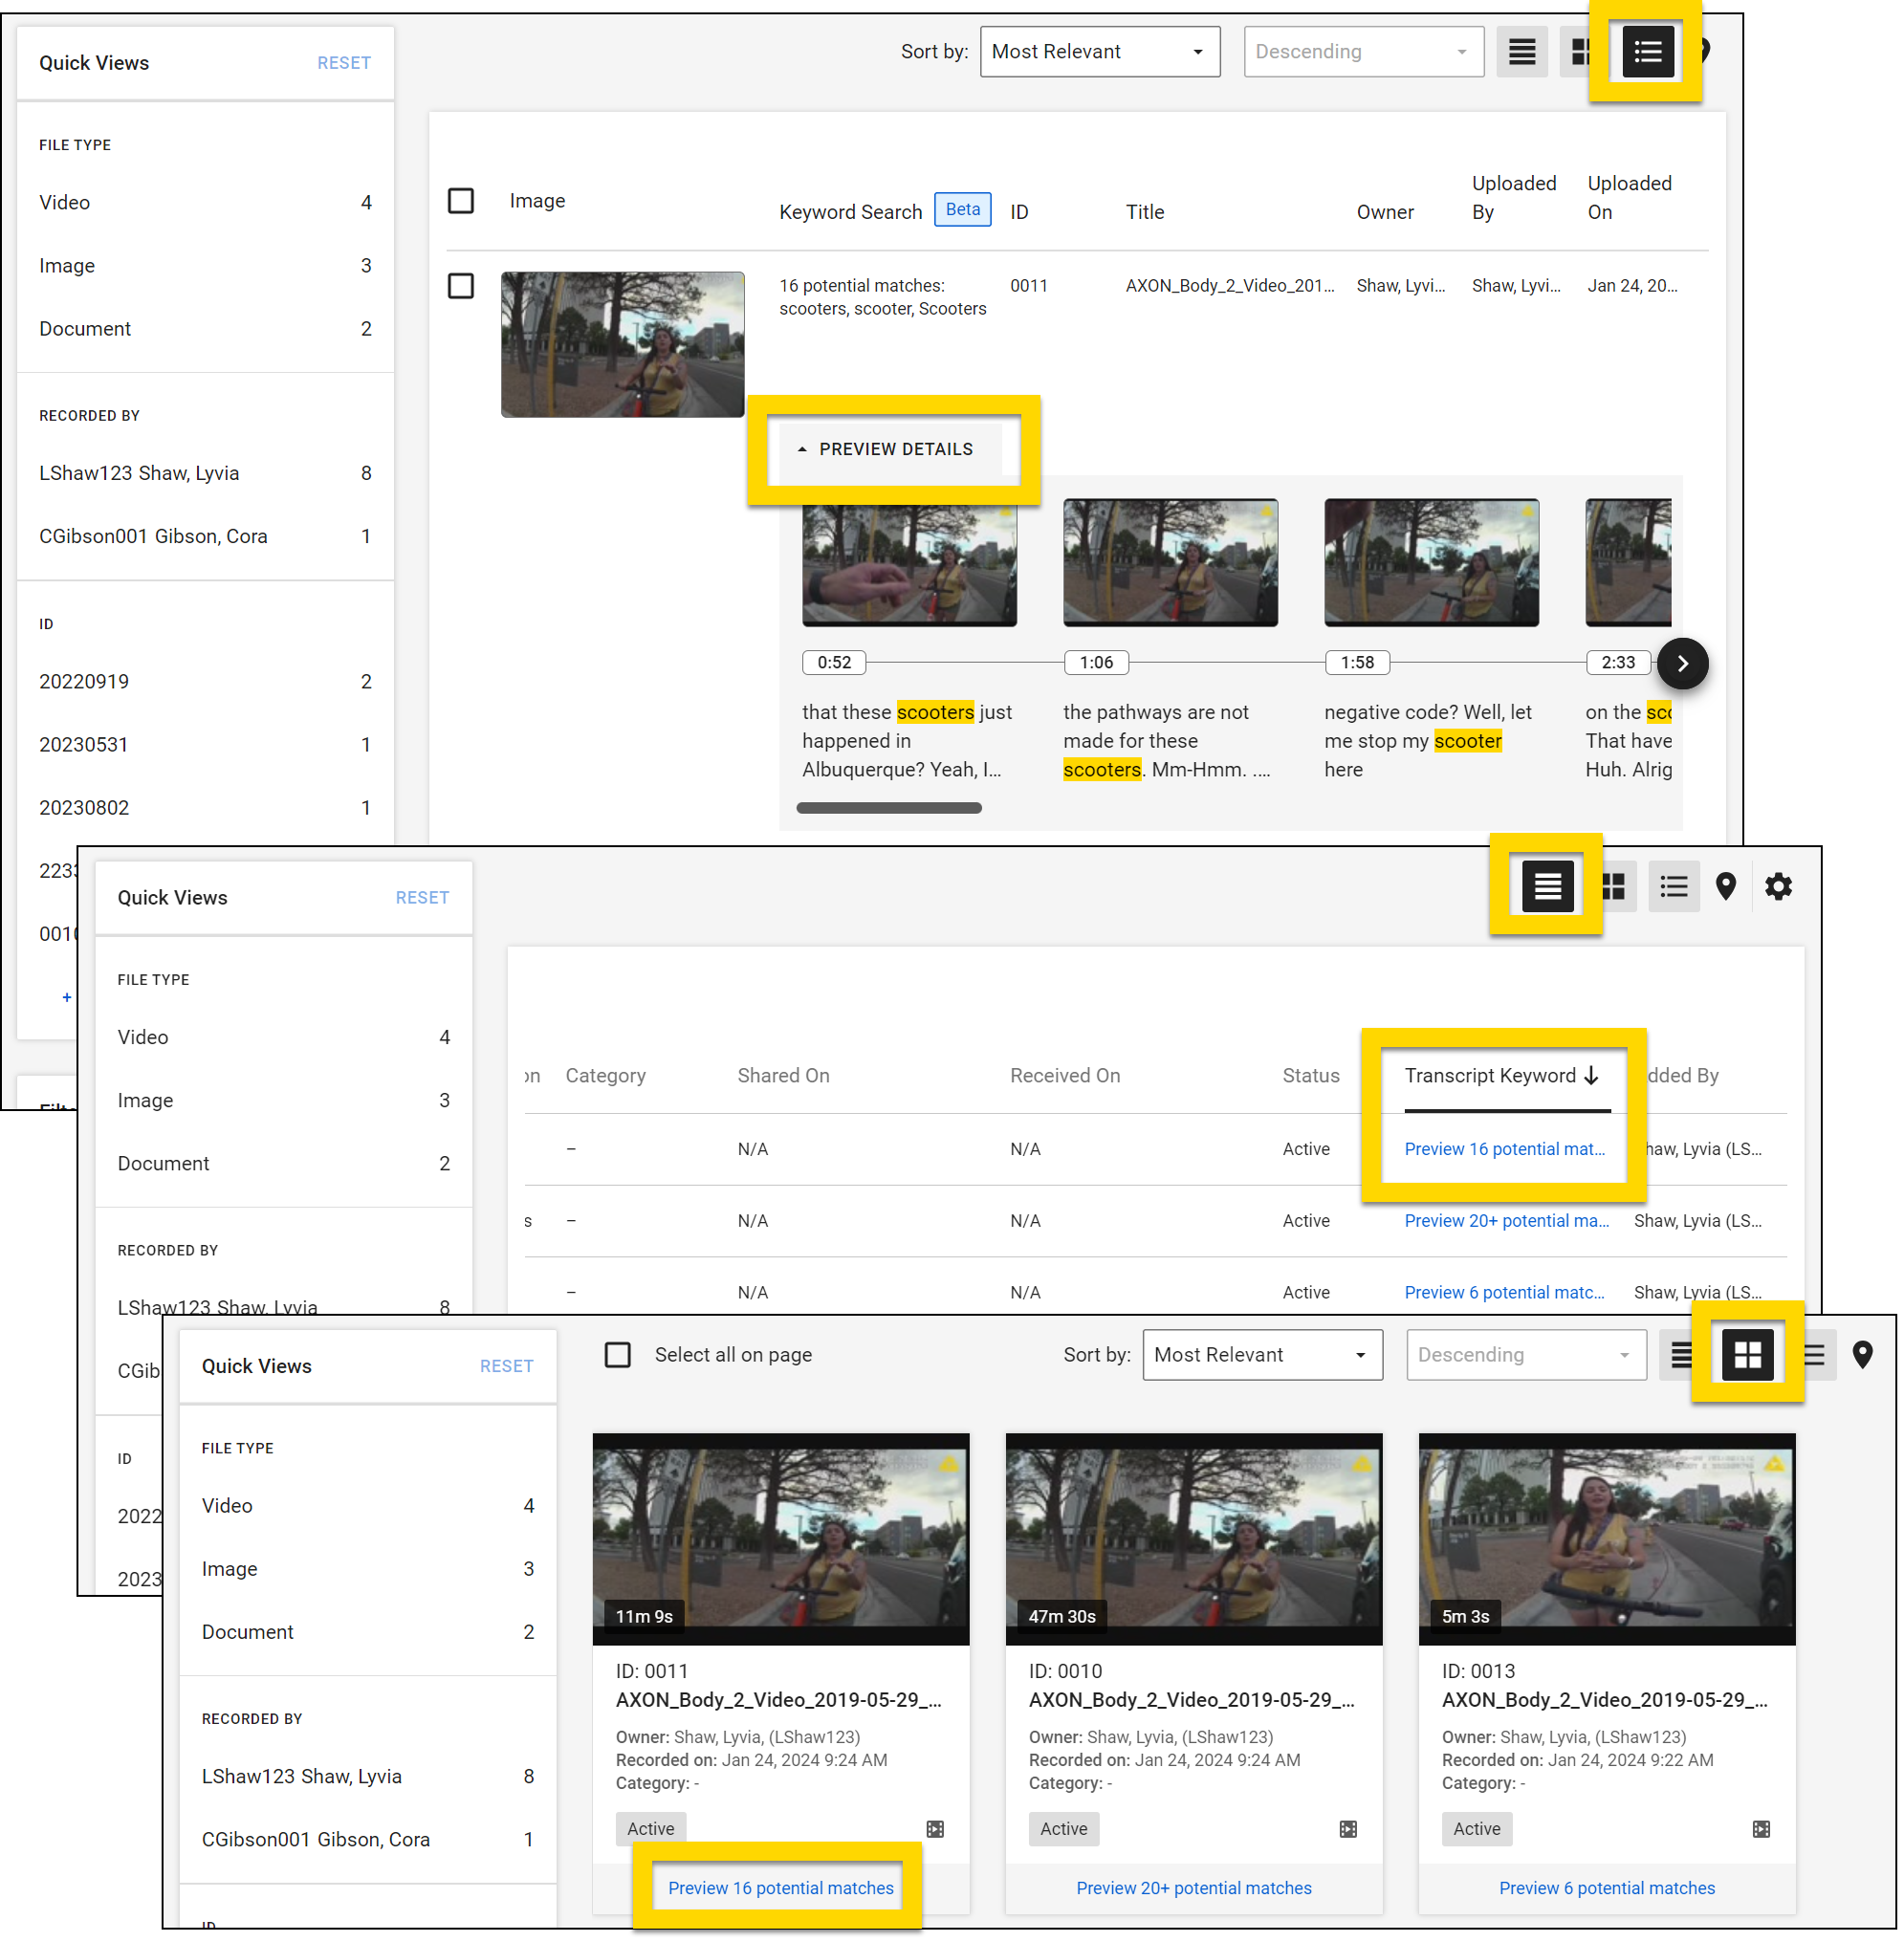Open the settings gear icon

[1777, 886]
